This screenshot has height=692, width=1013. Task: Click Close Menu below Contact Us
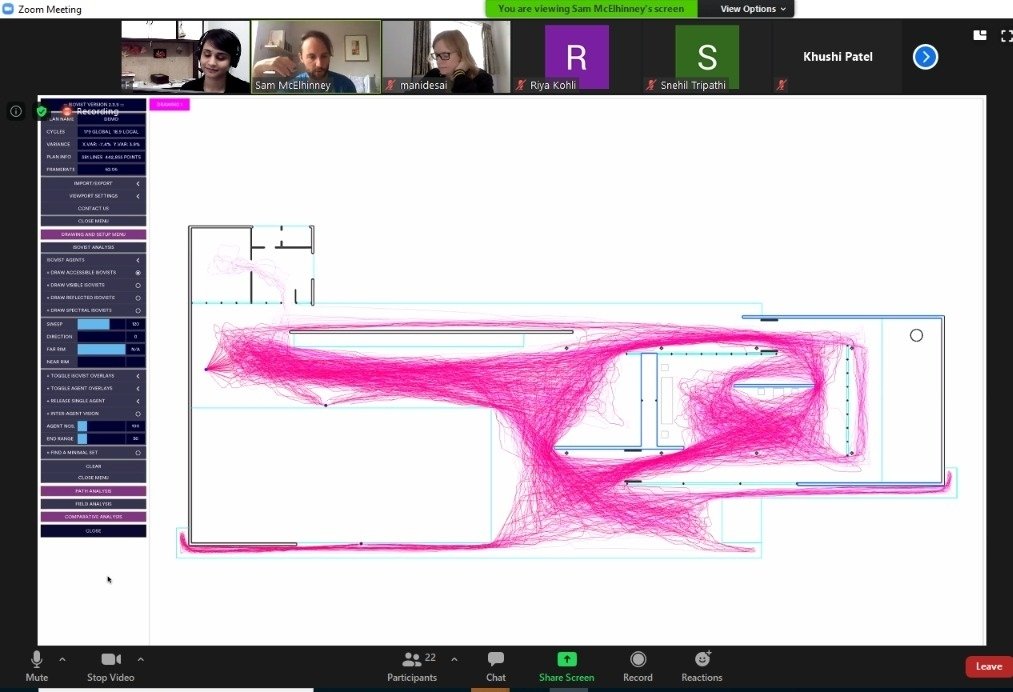coord(93,221)
